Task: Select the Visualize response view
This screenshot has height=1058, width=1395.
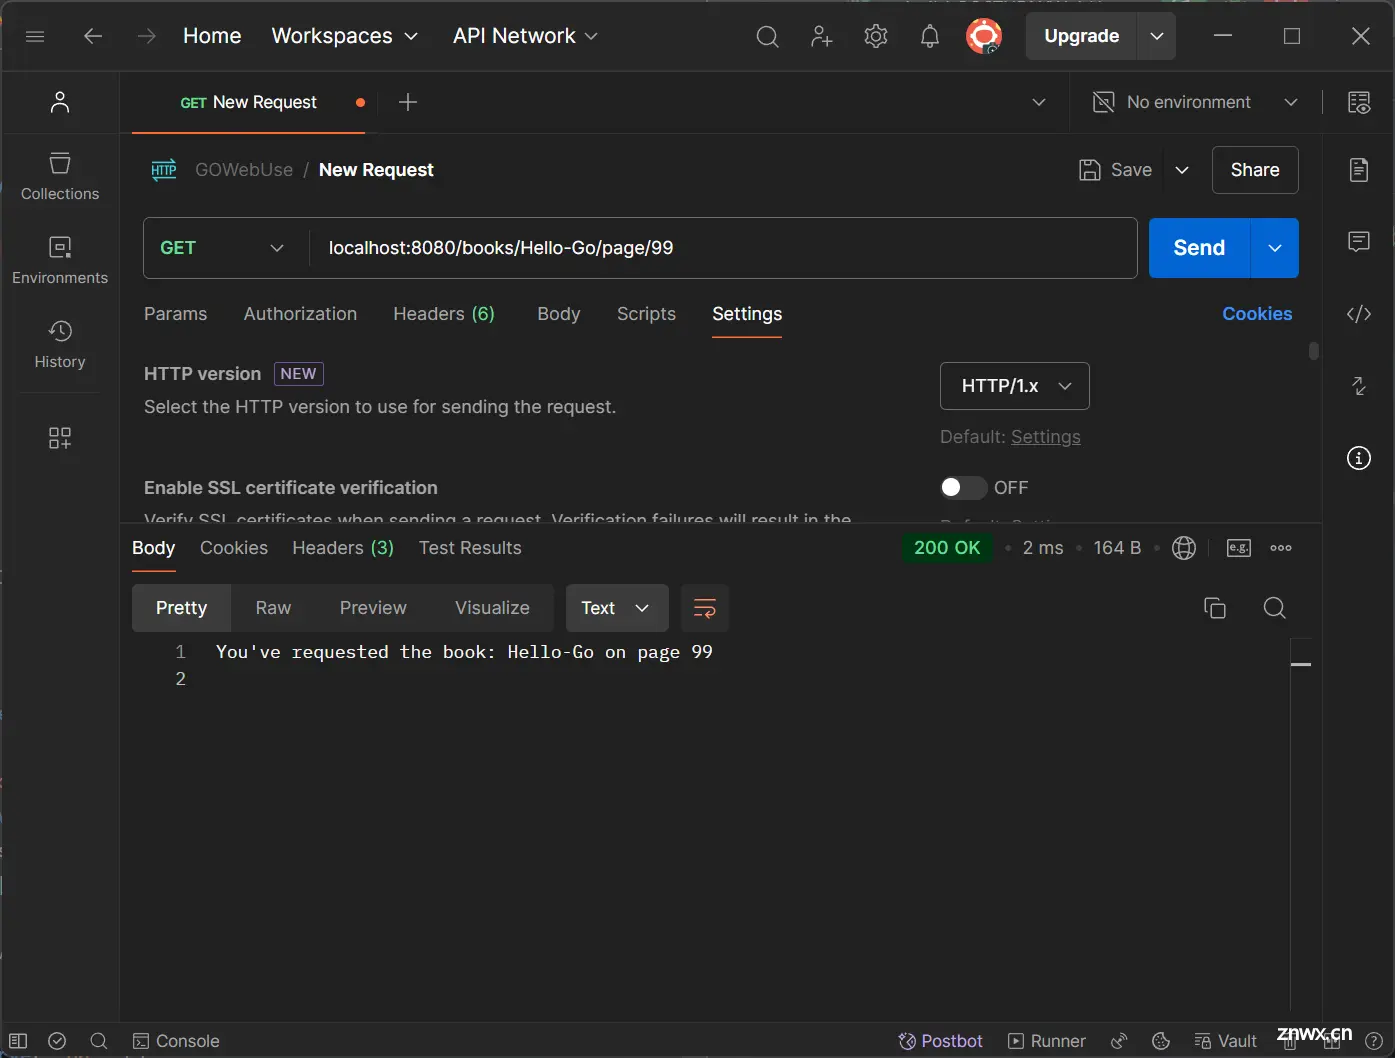Action: click(x=492, y=608)
